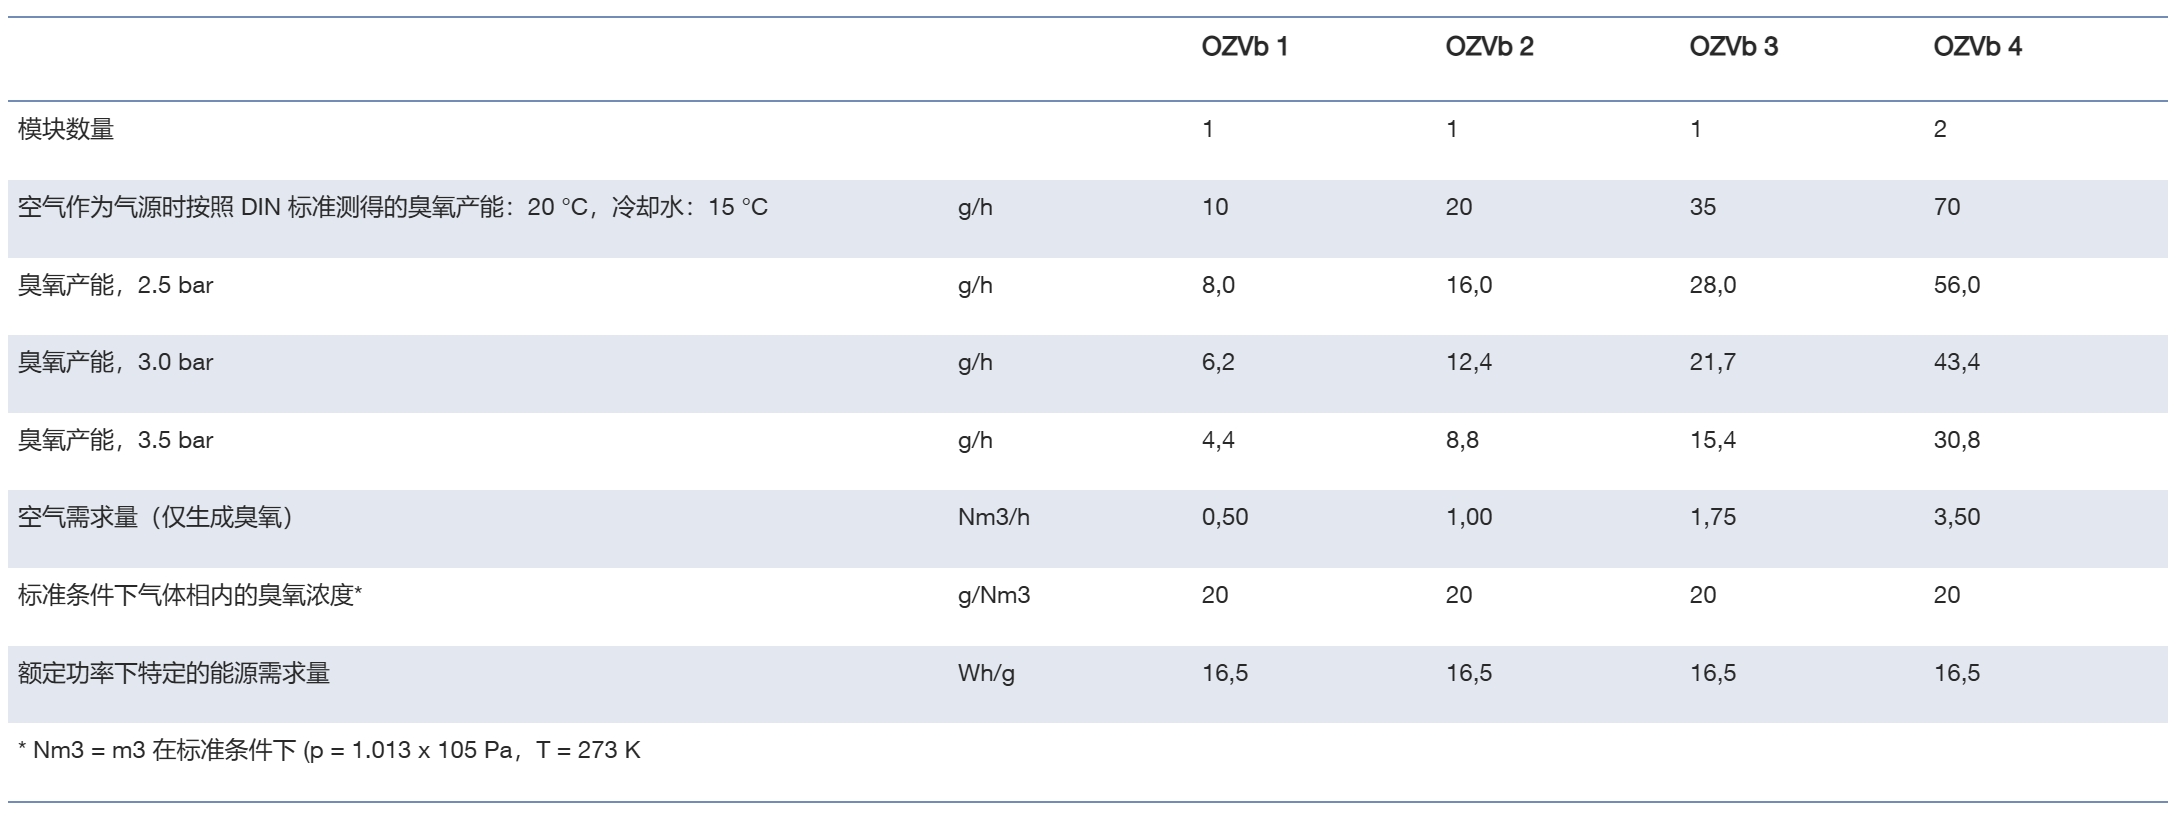Image resolution: width=2181 pixels, height=821 pixels.
Task: Select the value 28,0 under OZVb 3
Action: click(x=1713, y=285)
